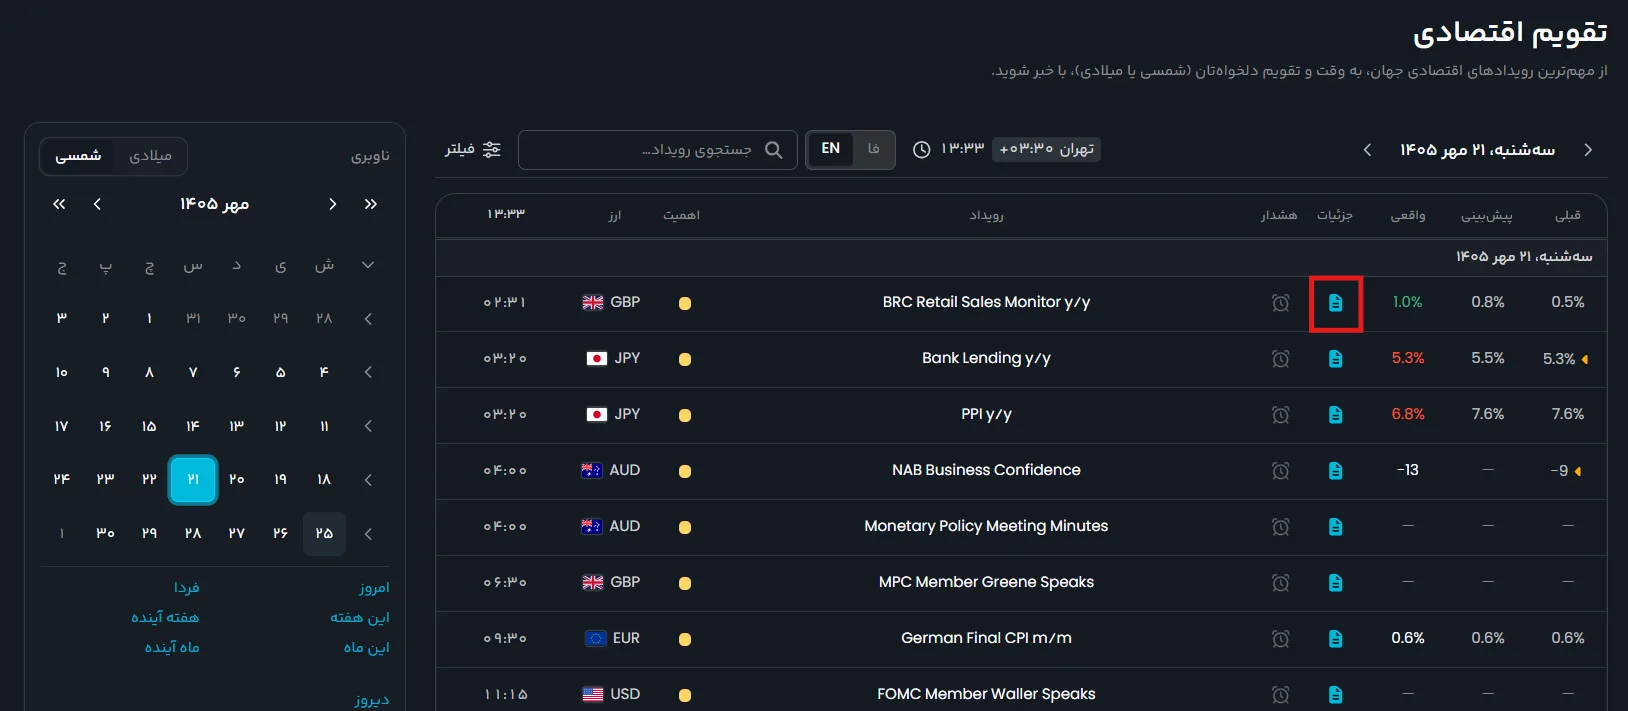Screen dimensions: 1628x711
Task: Click the filter sliders icon
Action: (492, 149)
